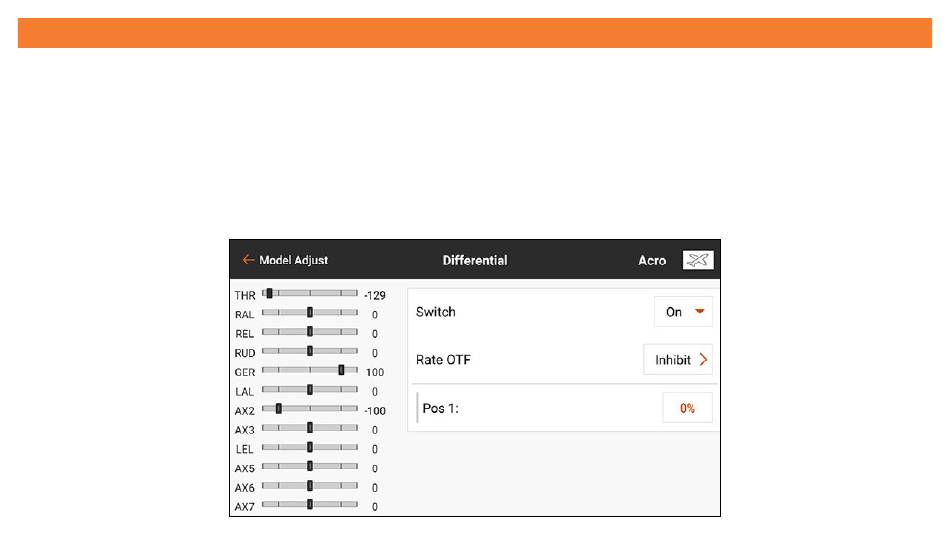Click the Rate OTF row label
This screenshot has height=534, width=950.
(443, 359)
